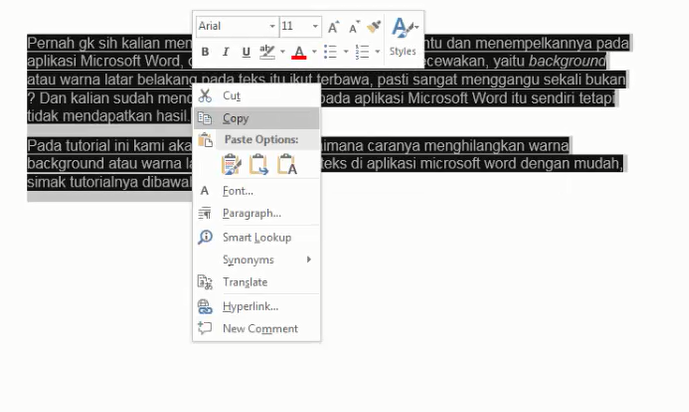Click the New Comment bubble icon
This screenshot has width=689, height=412.
click(205, 328)
